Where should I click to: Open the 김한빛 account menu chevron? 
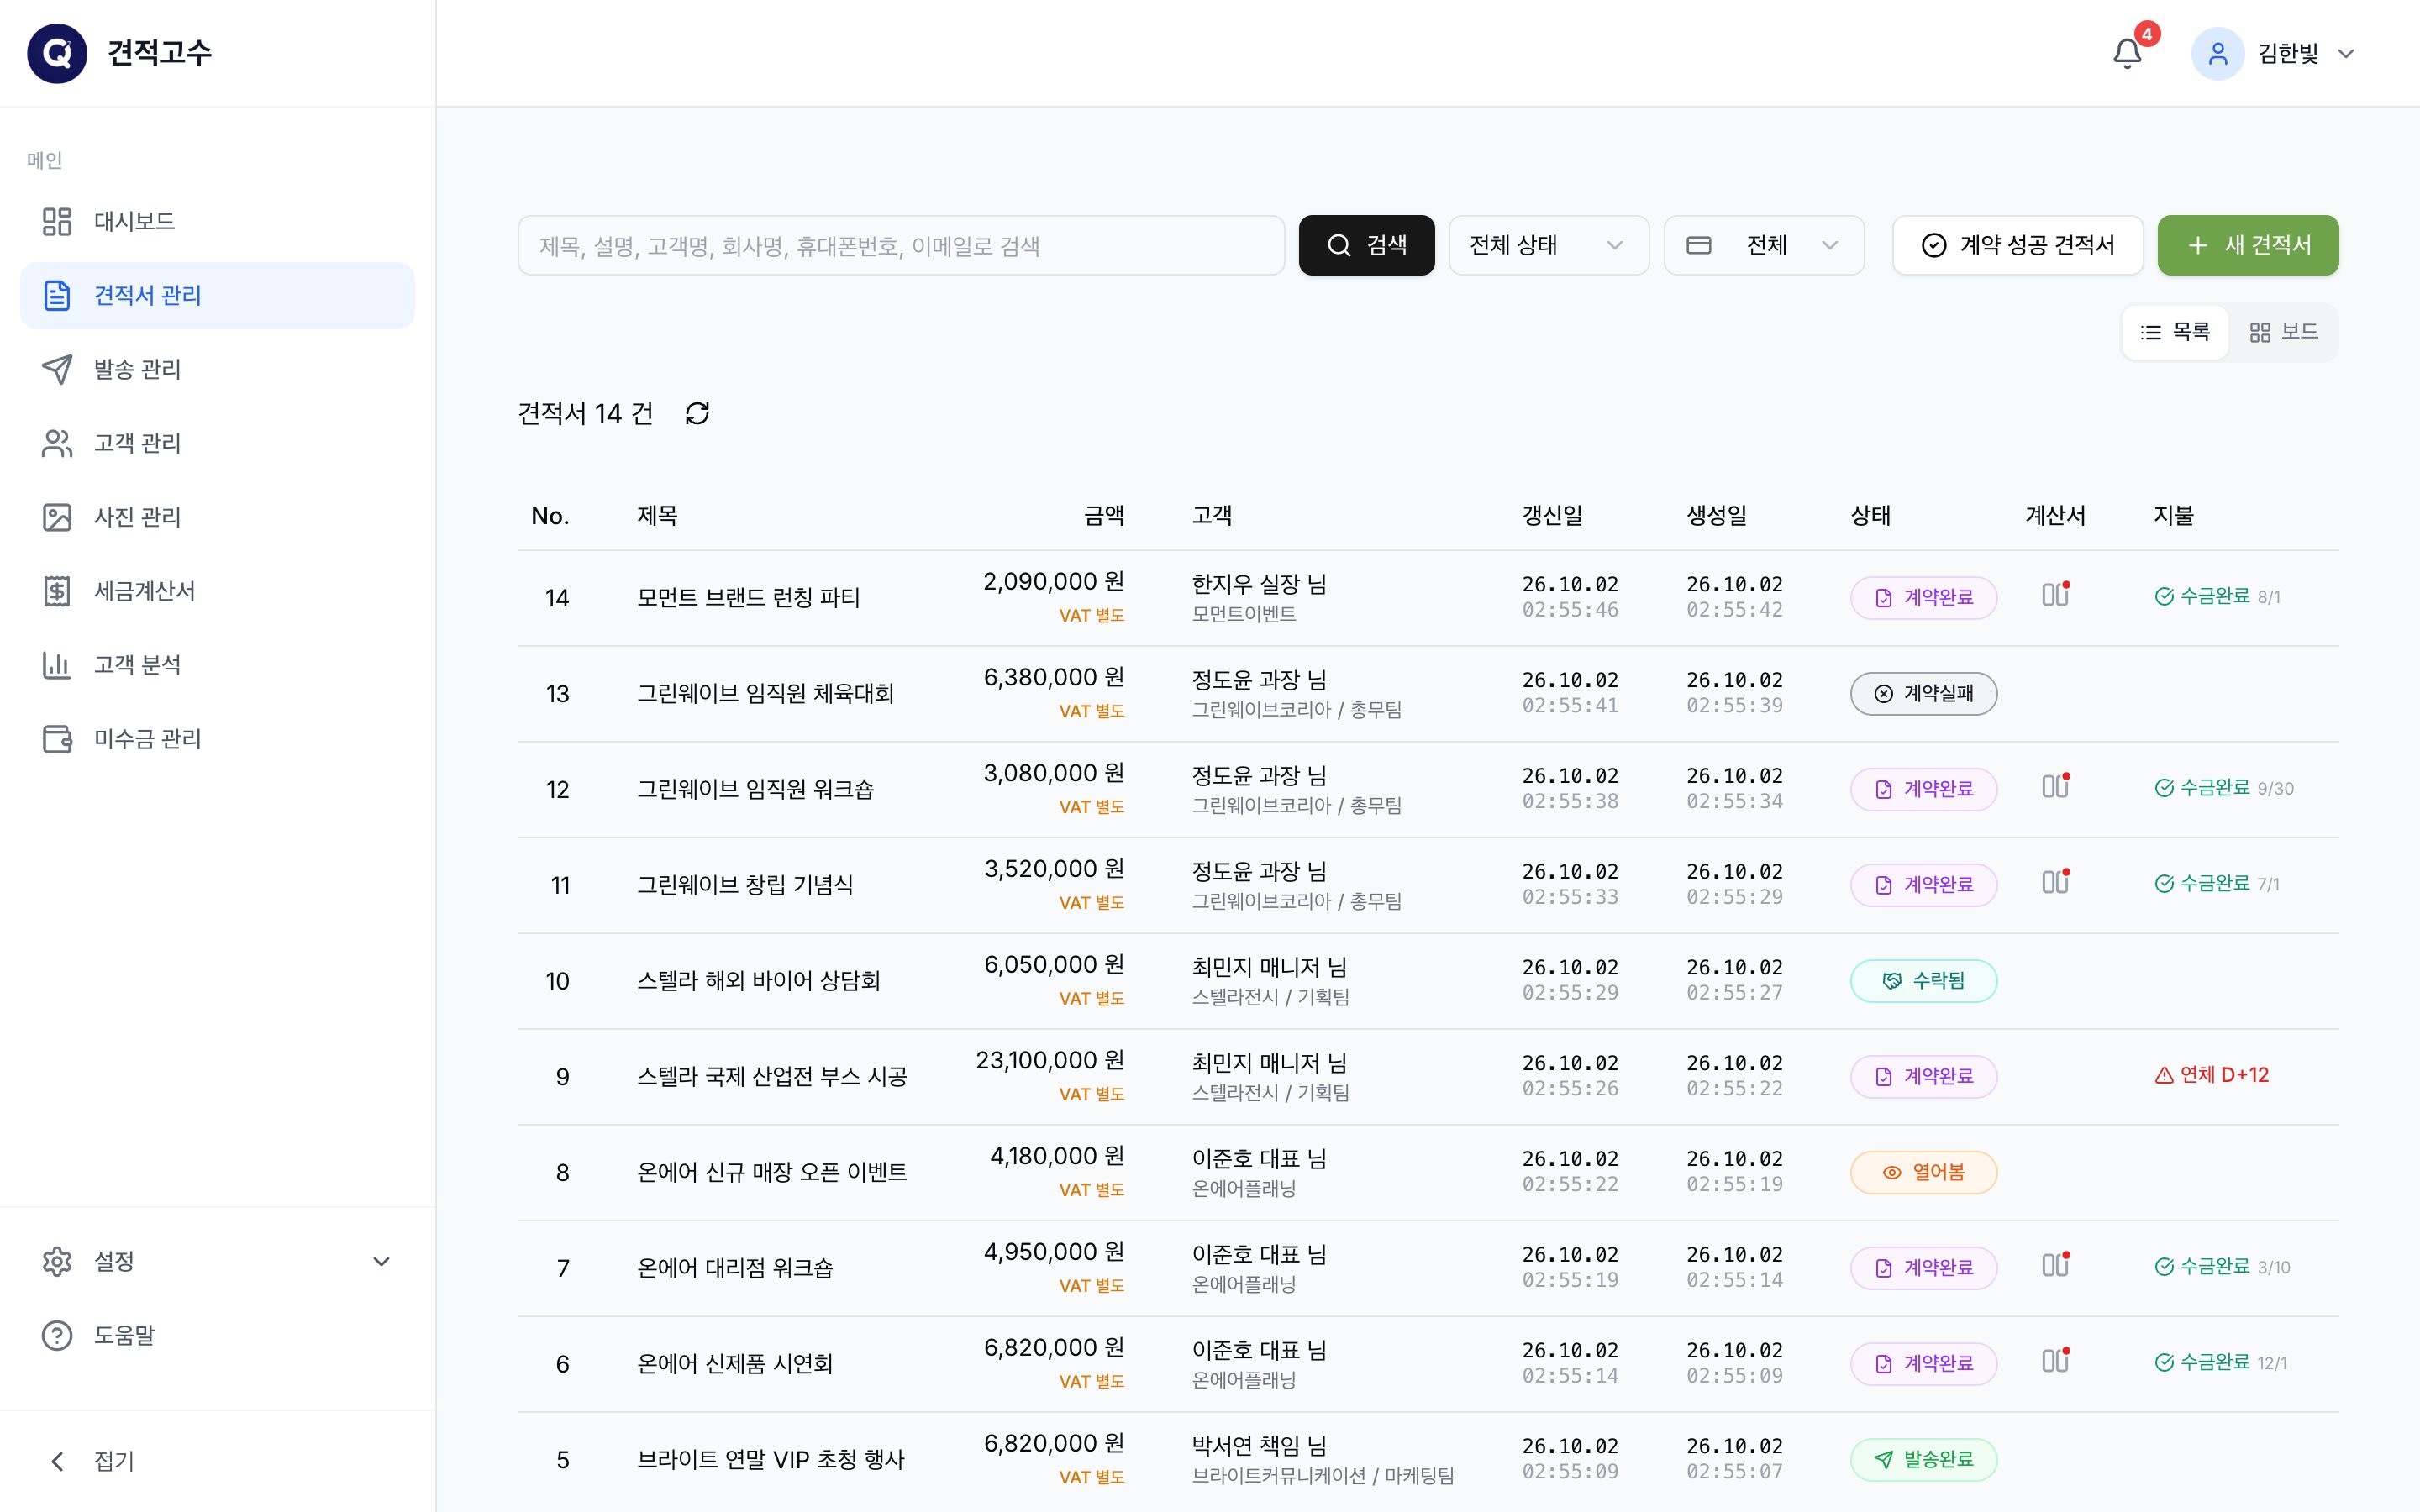point(2346,54)
